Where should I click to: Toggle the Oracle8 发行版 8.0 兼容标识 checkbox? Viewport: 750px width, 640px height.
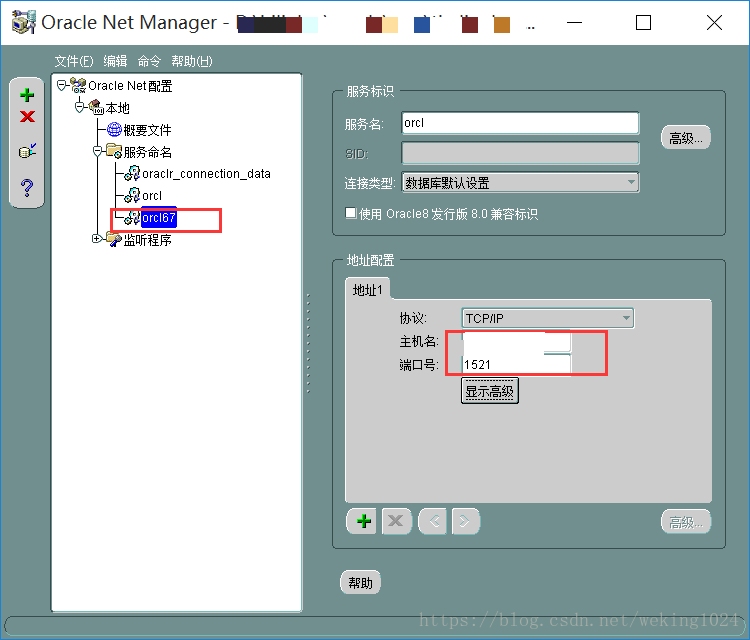(351, 213)
